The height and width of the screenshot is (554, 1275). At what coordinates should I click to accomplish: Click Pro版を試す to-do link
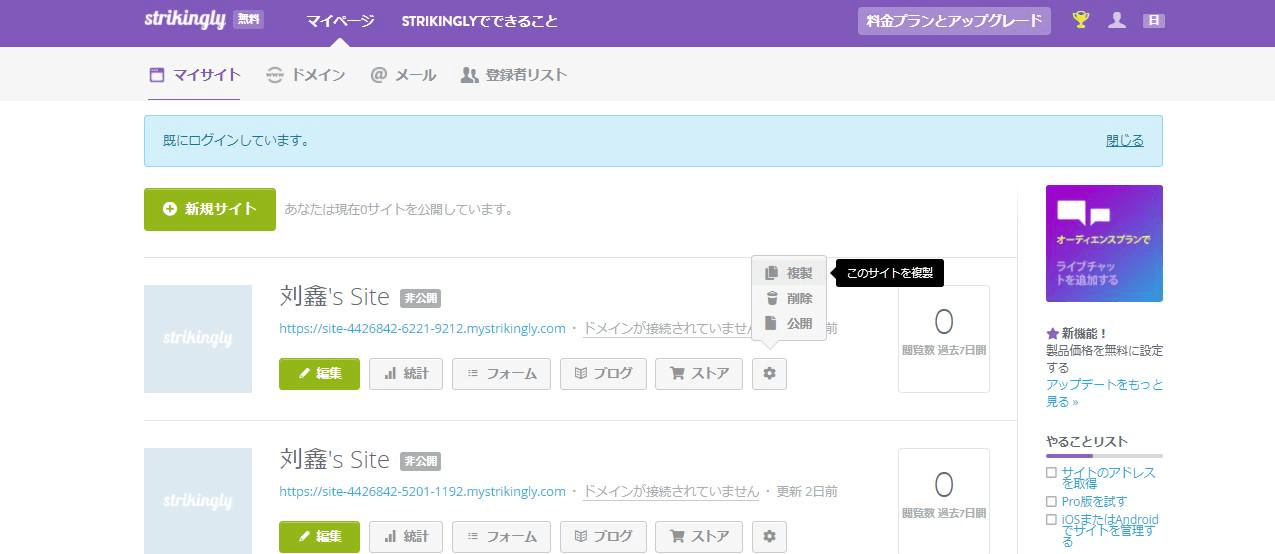click(1094, 501)
